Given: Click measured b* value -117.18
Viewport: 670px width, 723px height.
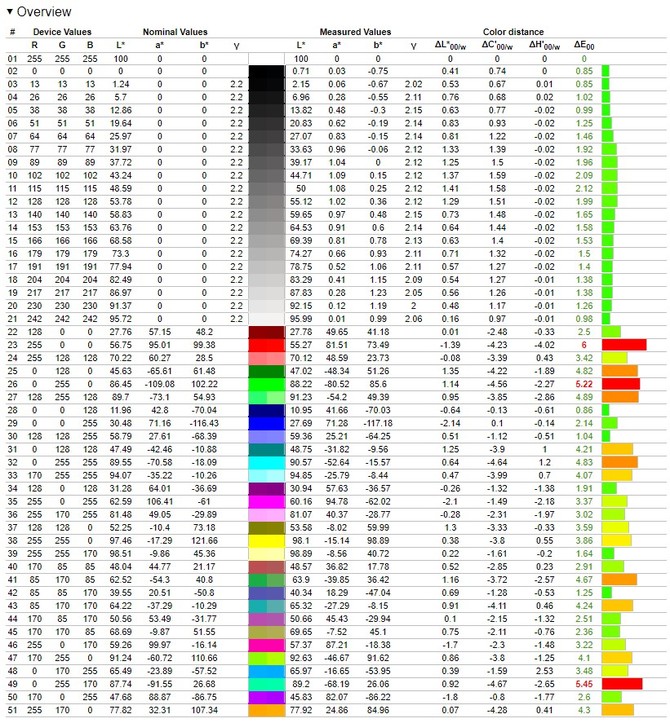Looking at the screenshot, I should (378, 423).
